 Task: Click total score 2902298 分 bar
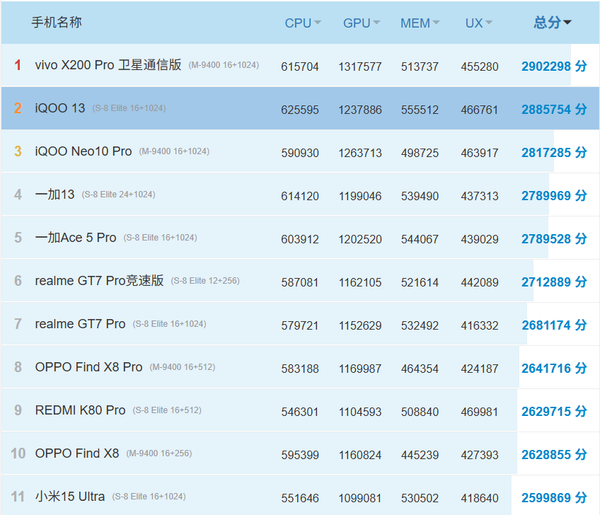tap(553, 66)
